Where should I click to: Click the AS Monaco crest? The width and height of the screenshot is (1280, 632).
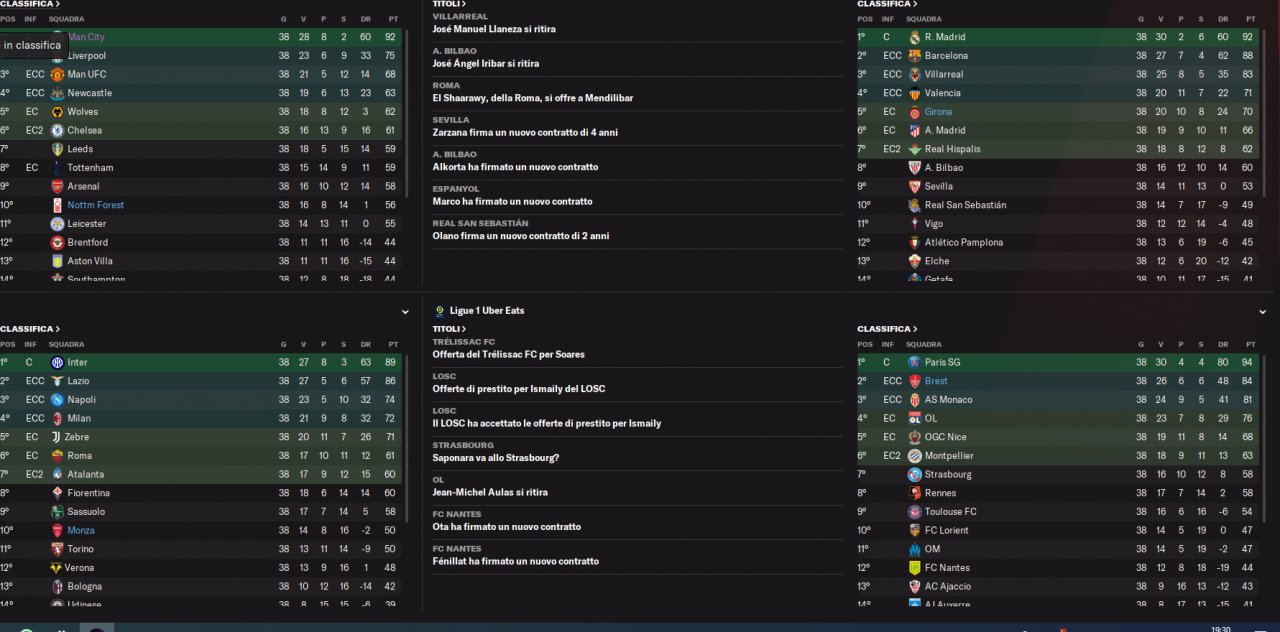pyautogui.click(x=914, y=399)
